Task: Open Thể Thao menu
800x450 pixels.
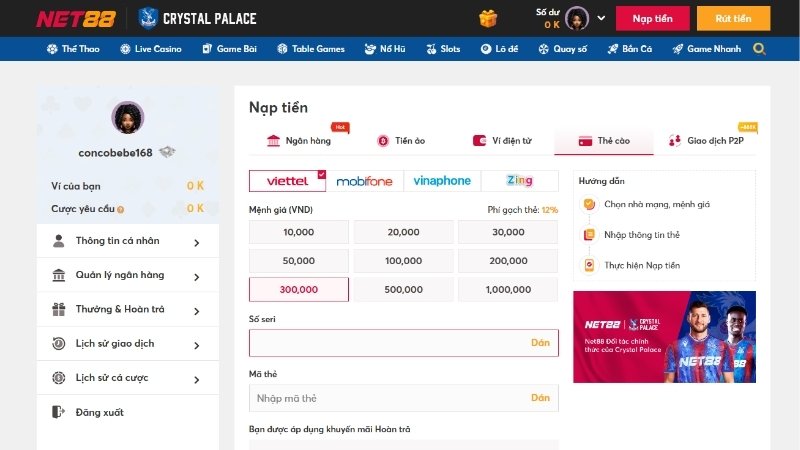Action: 73,49
